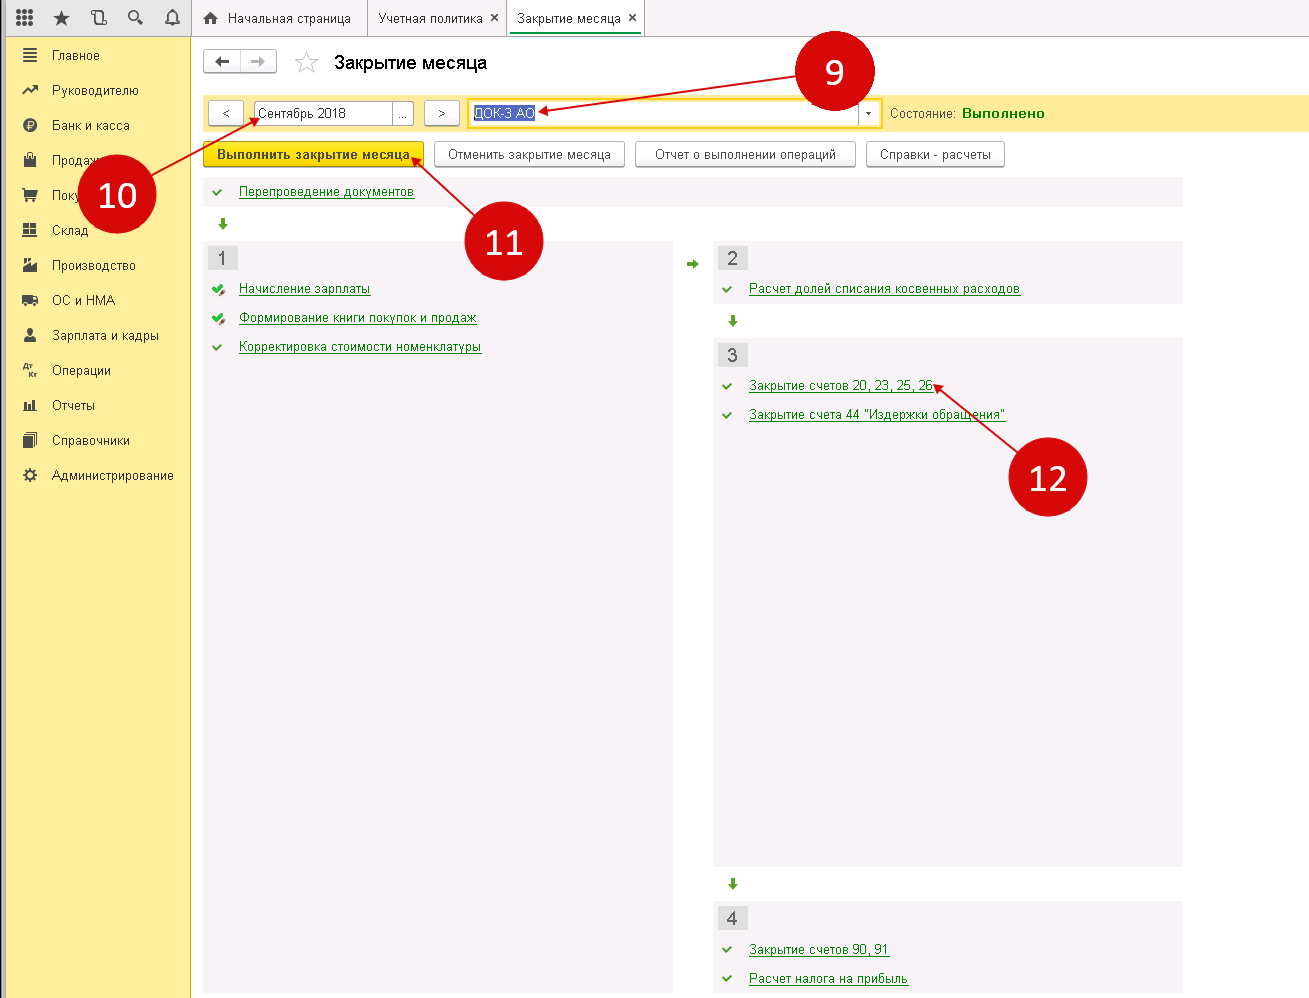
Task: Close the Учетная политика tab
Action: point(494,18)
